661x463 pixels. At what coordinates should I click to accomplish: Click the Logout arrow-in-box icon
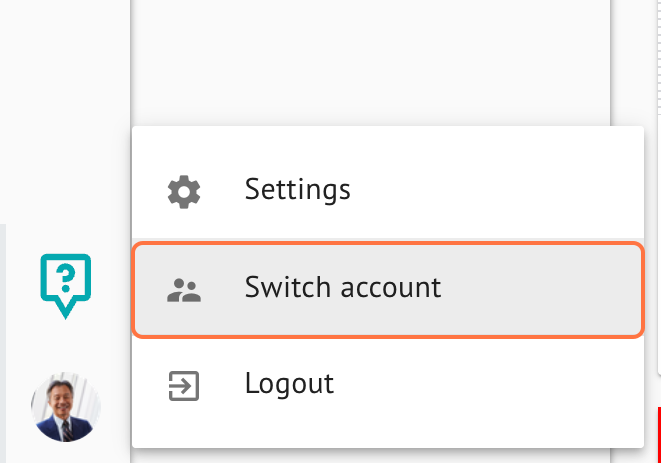184,386
